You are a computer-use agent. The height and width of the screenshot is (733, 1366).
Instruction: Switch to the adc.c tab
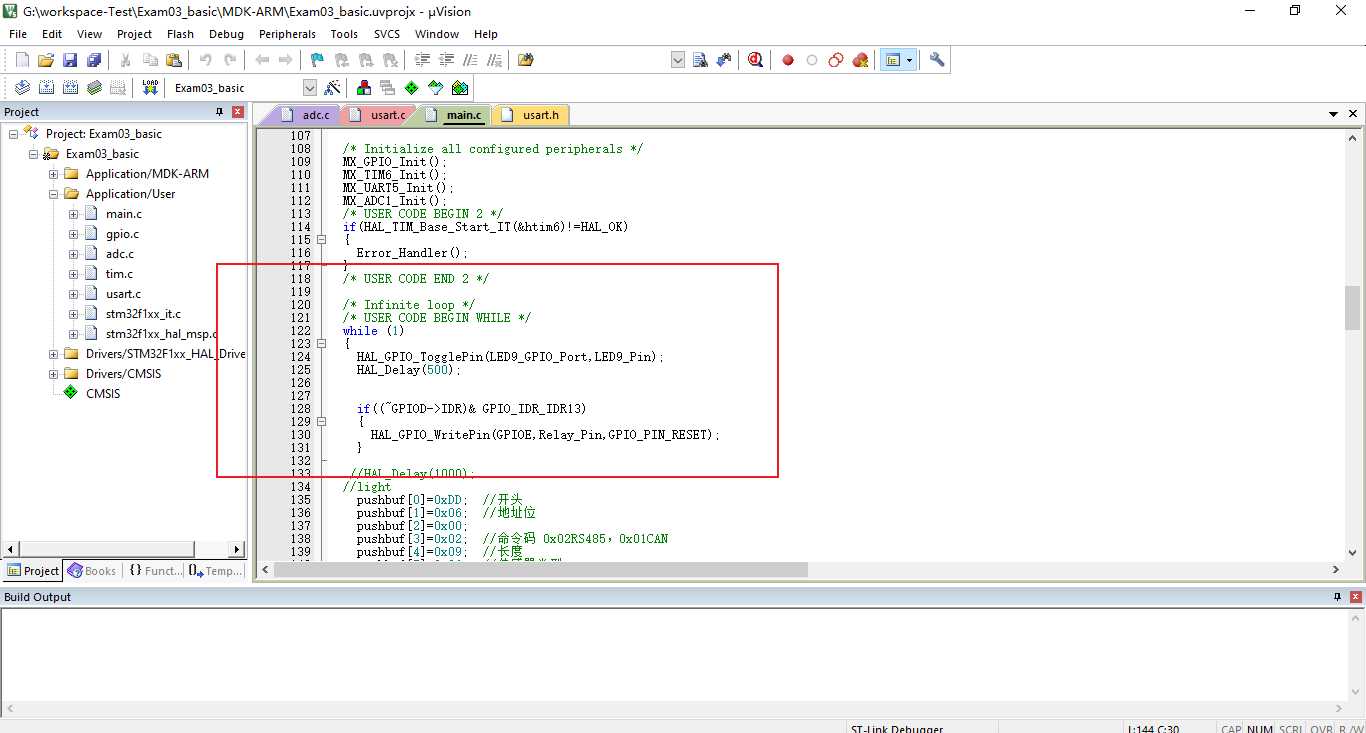click(306, 115)
